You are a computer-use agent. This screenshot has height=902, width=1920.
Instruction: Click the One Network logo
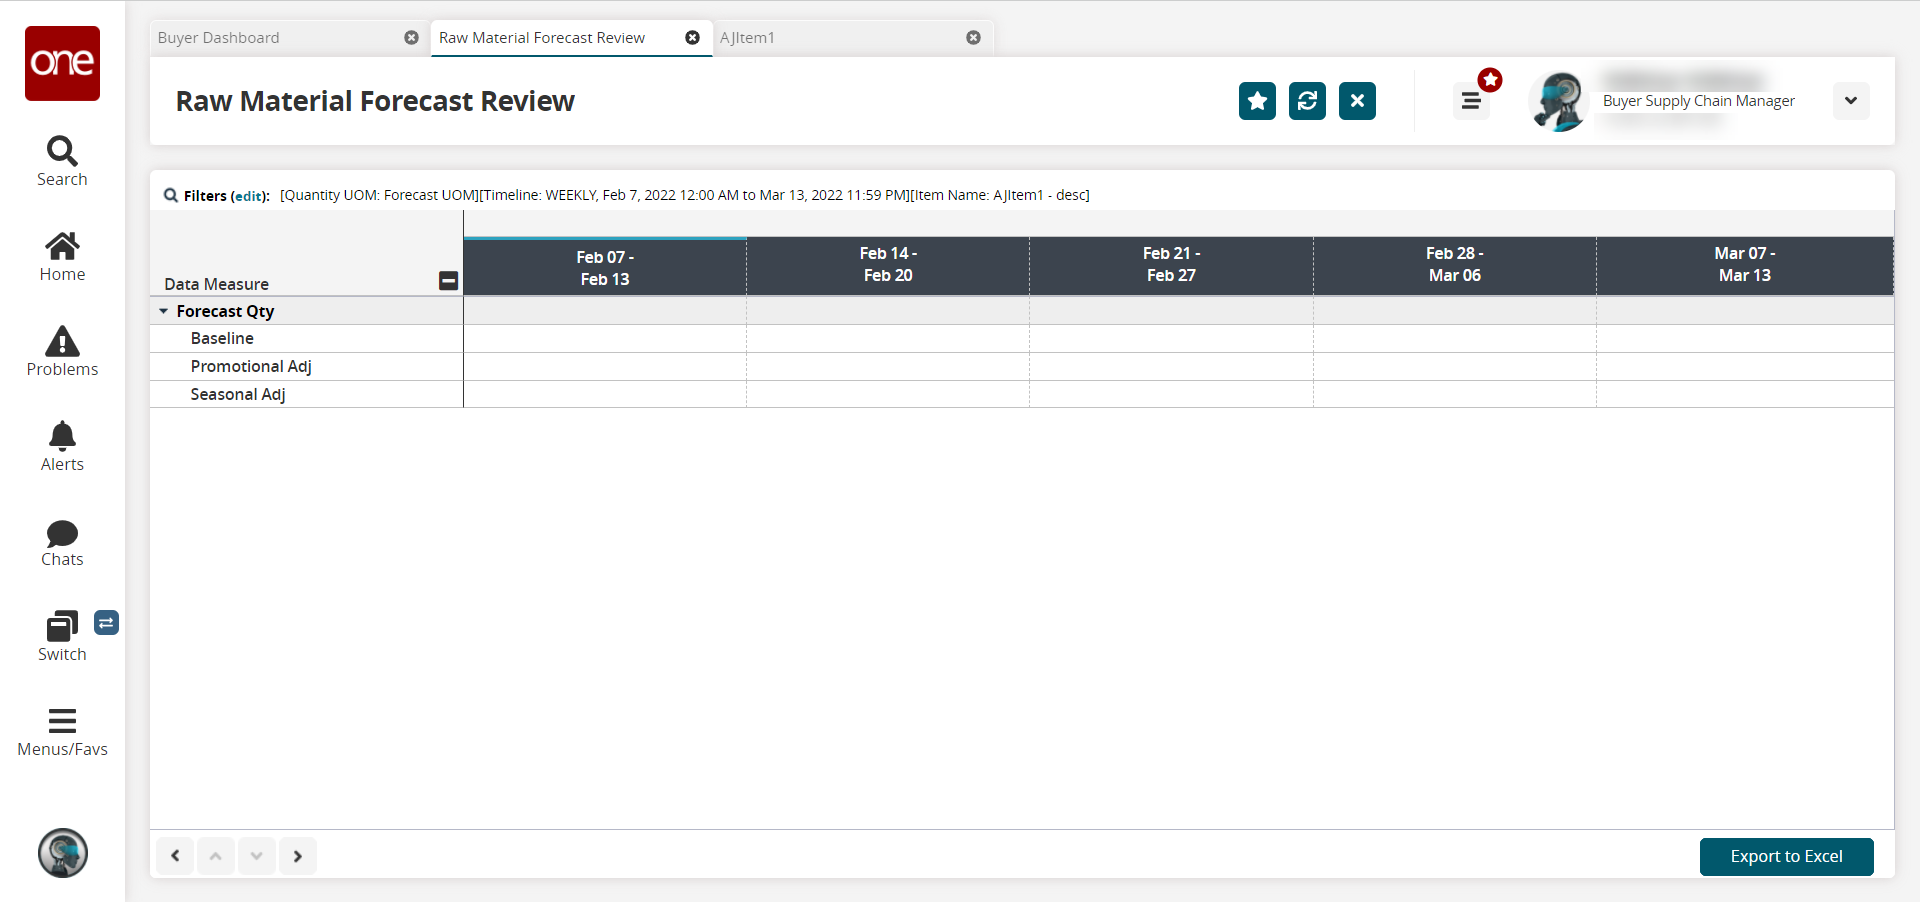[x=62, y=63]
